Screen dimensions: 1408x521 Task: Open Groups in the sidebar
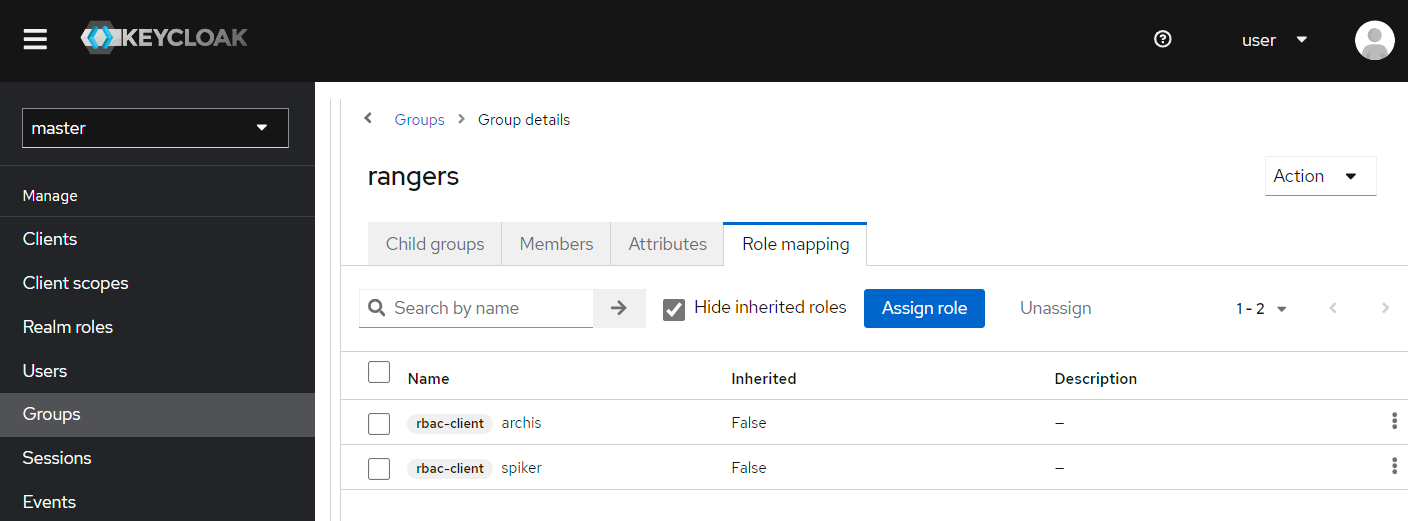[x=157, y=414]
